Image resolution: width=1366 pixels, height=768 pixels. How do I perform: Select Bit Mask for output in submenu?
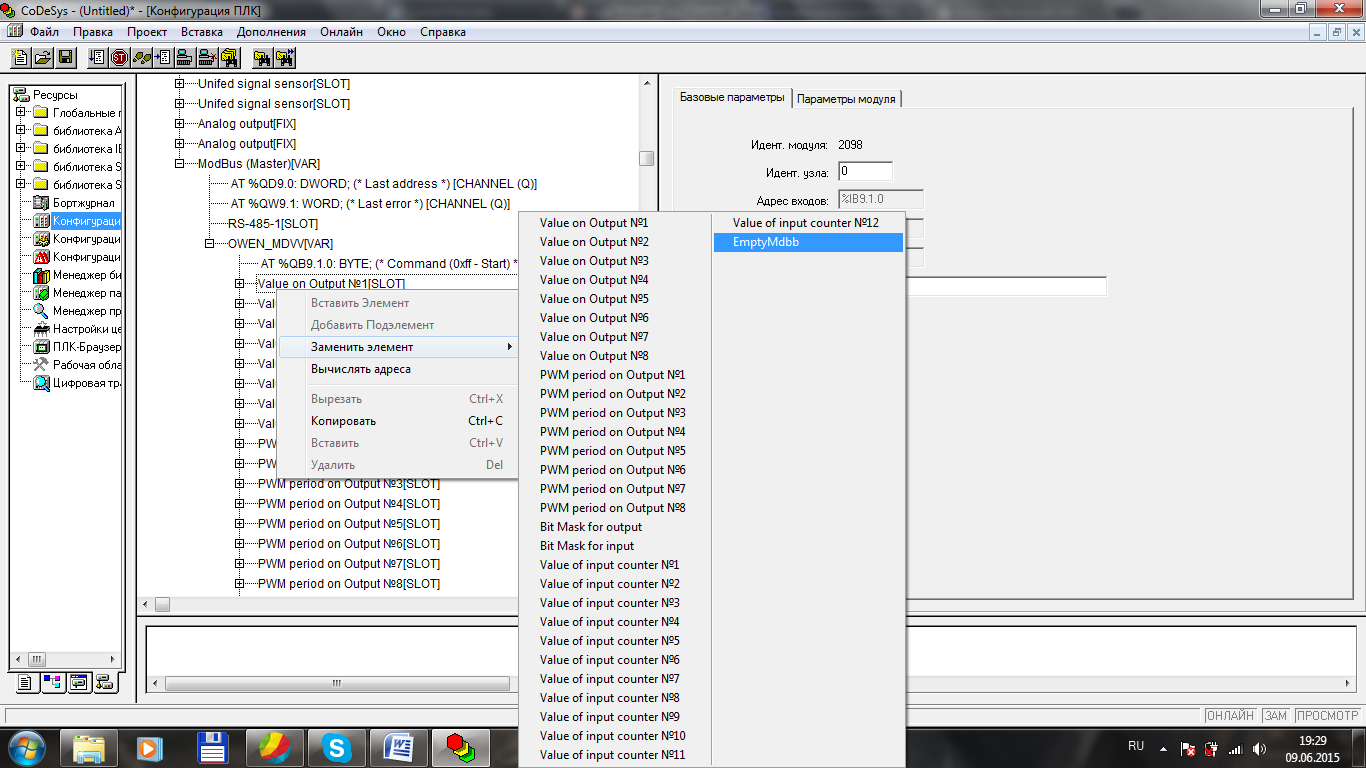click(615, 527)
